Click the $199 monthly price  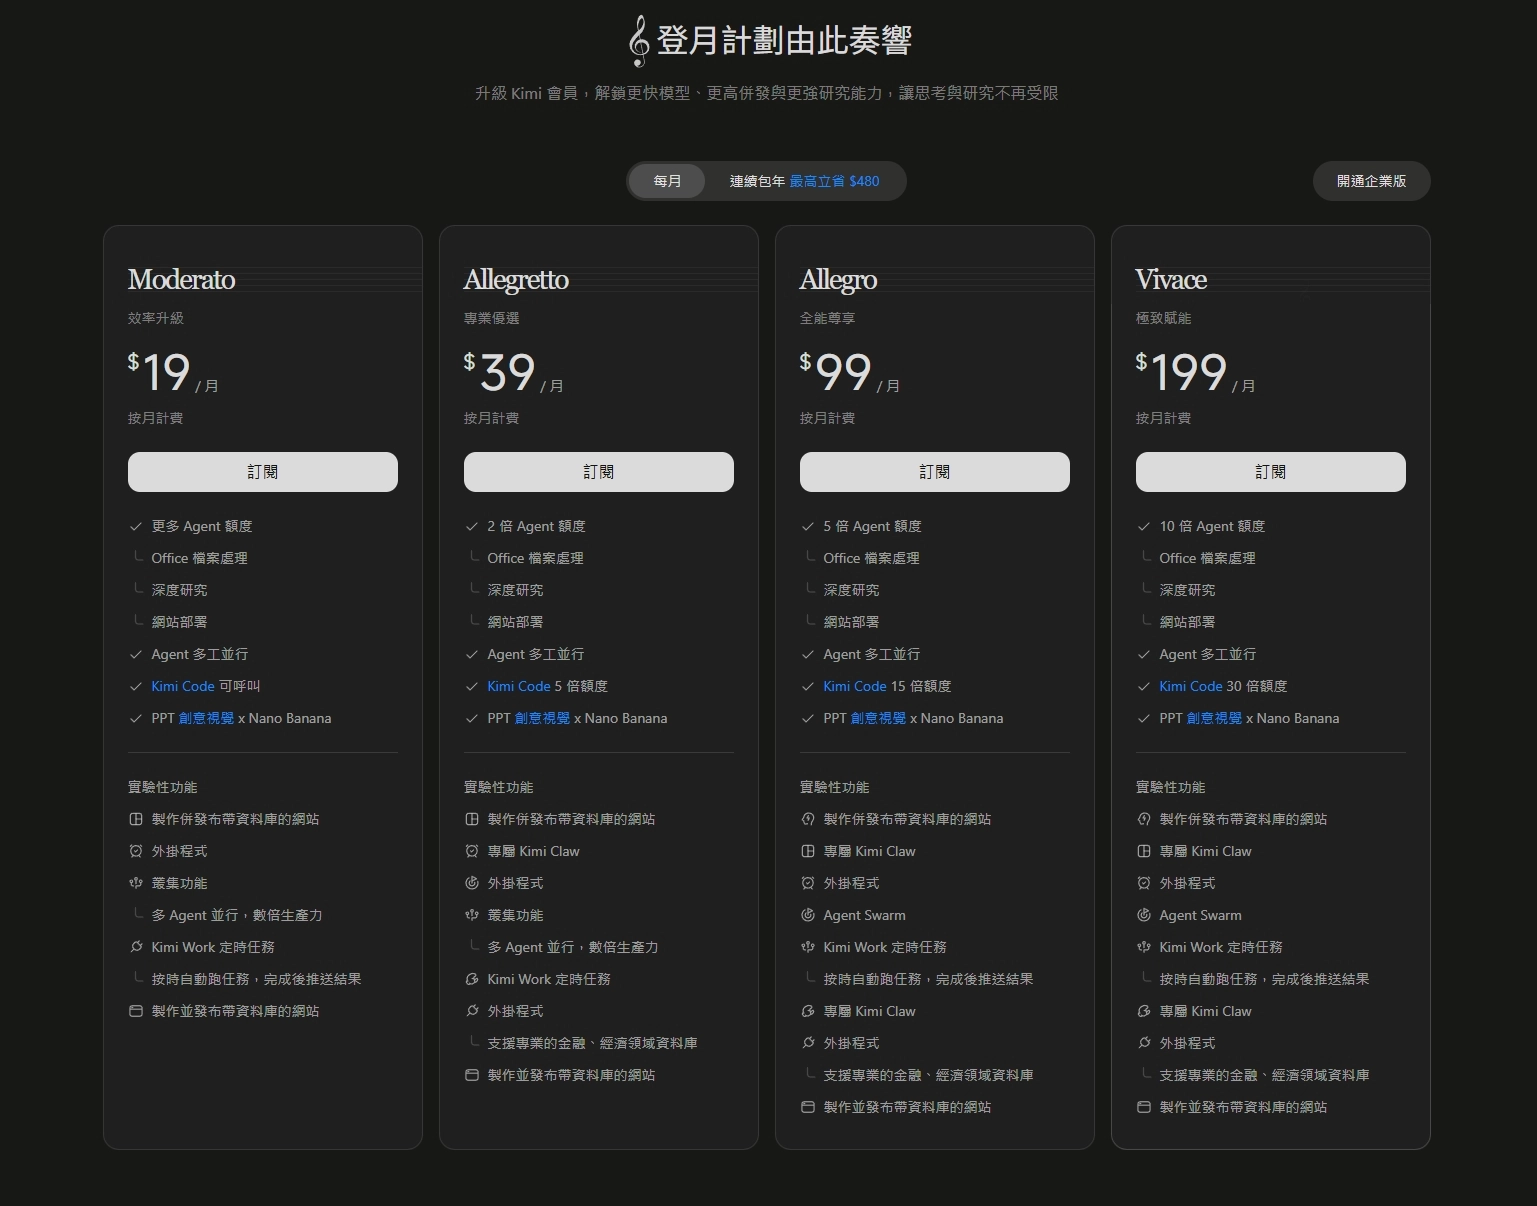pos(1181,372)
